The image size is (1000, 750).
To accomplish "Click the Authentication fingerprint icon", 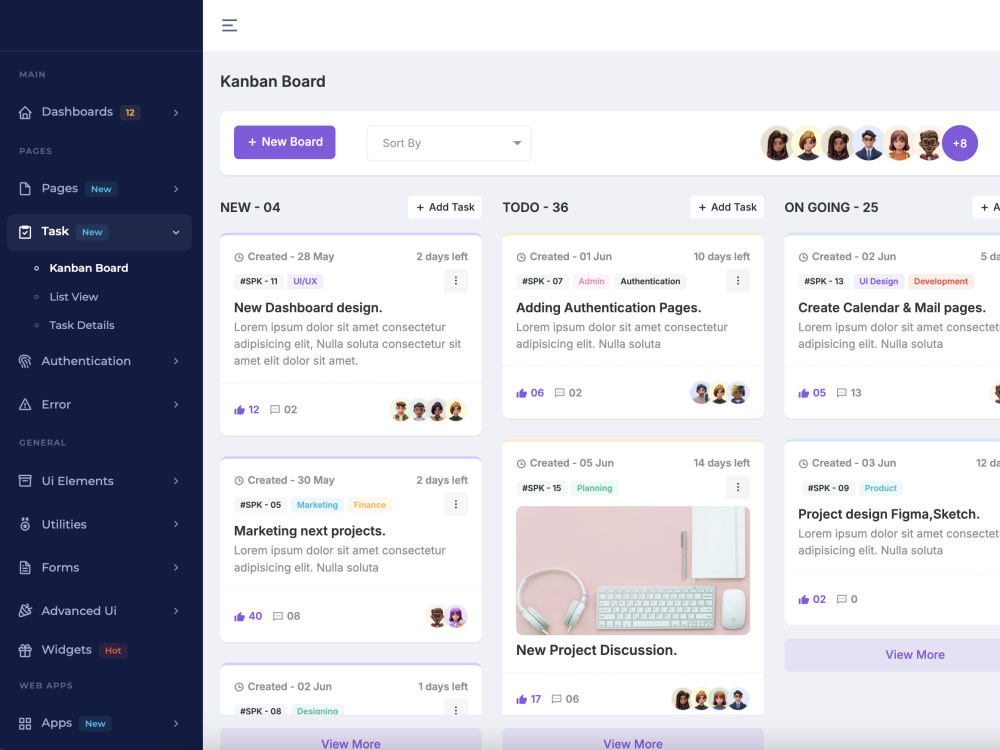I will (x=25, y=362).
